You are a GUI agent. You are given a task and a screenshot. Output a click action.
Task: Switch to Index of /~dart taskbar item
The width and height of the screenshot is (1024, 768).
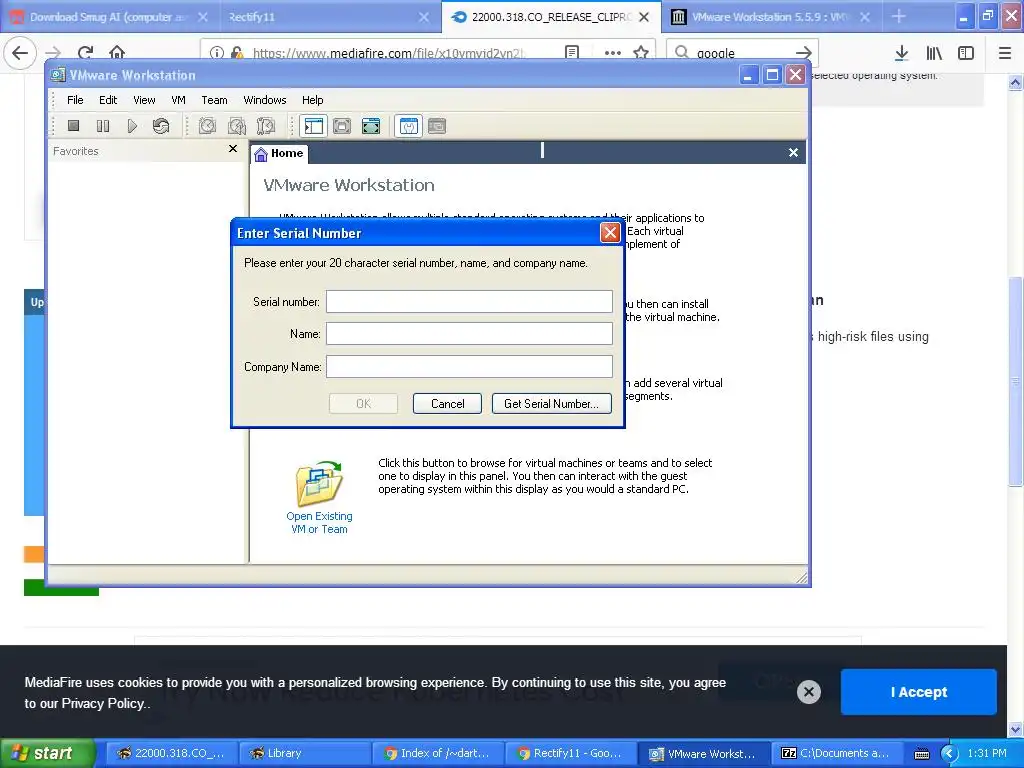pyautogui.click(x=438, y=753)
